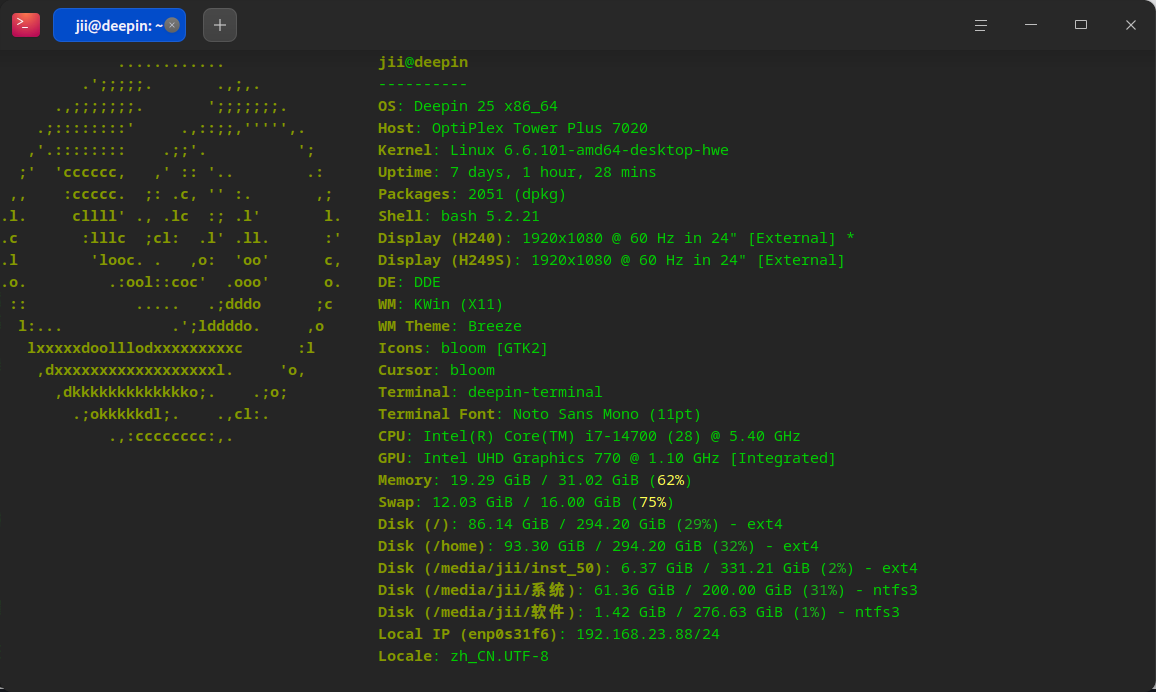Click the Memory line 19.29 GiB / 31.02 GiB

pos(535,480)
